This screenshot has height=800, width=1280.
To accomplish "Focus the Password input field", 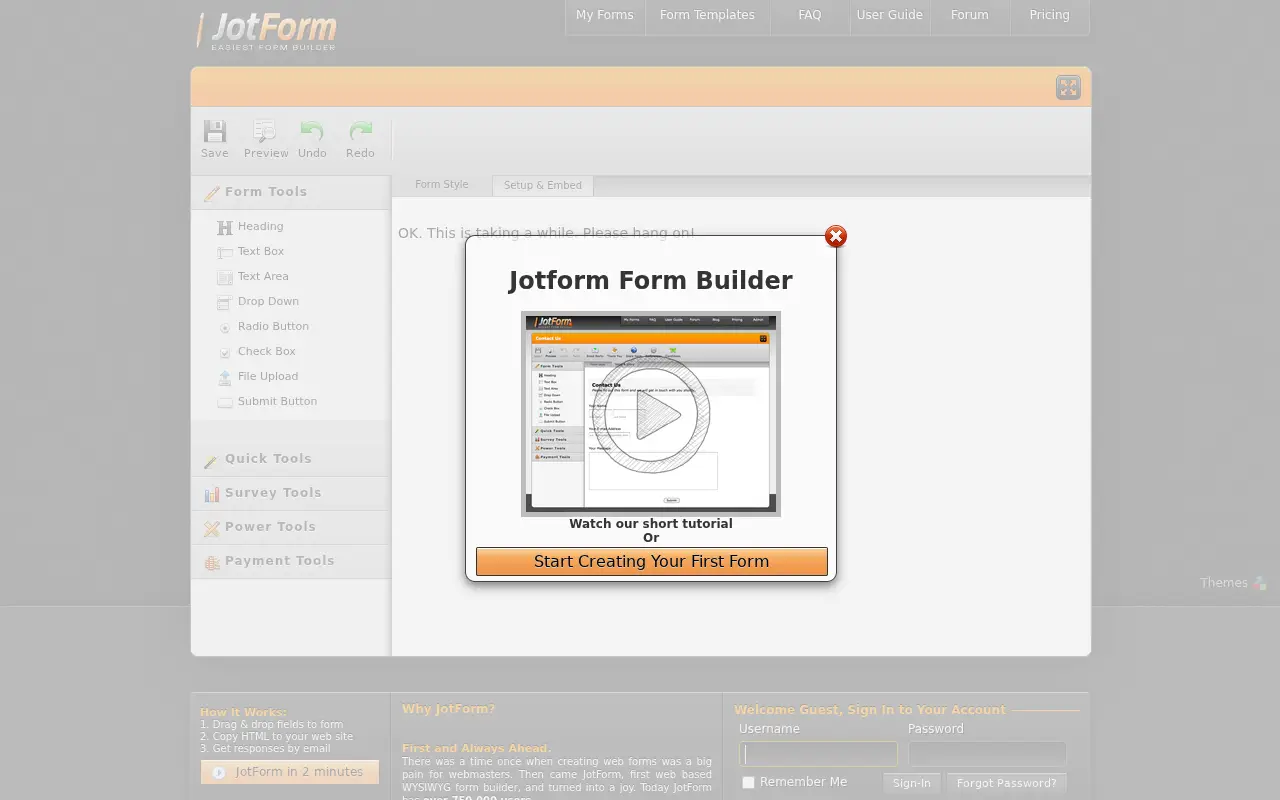I will coord(987,754).
